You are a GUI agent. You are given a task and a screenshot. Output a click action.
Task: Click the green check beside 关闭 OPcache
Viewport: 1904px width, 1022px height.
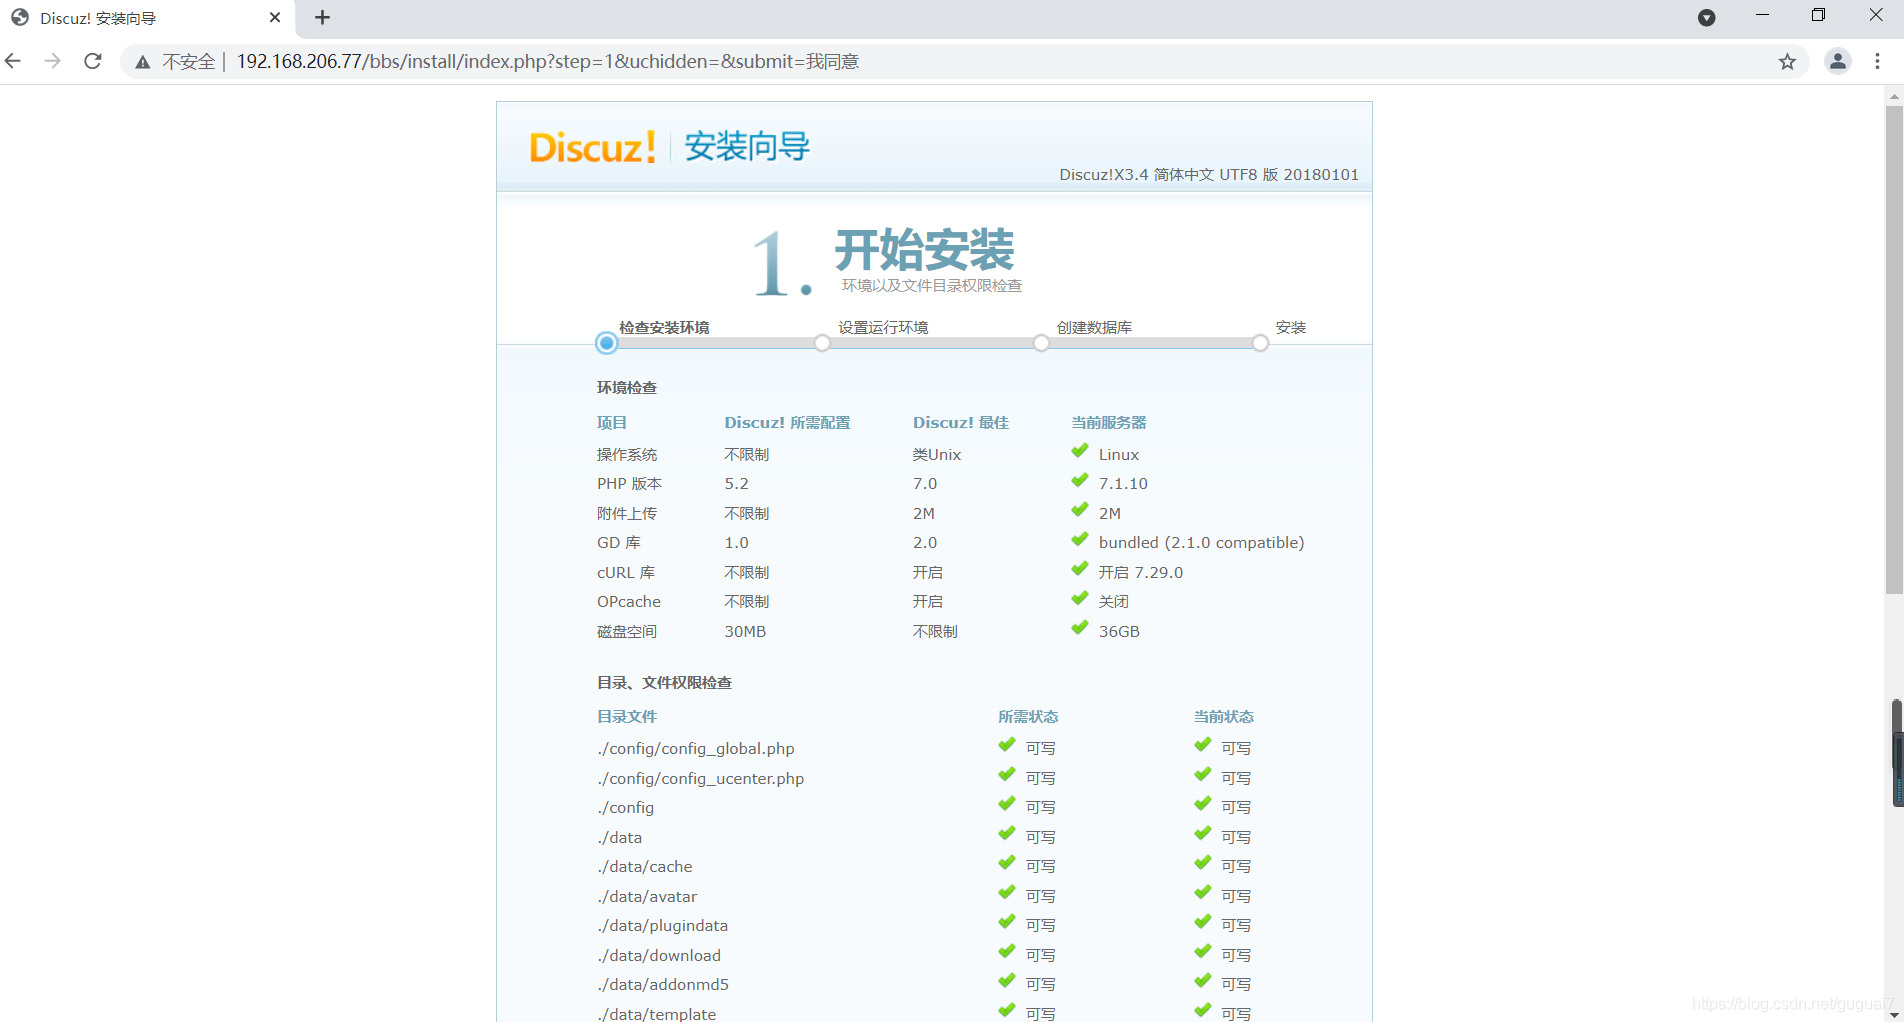pyautogui.click(x=1079, y=599)
